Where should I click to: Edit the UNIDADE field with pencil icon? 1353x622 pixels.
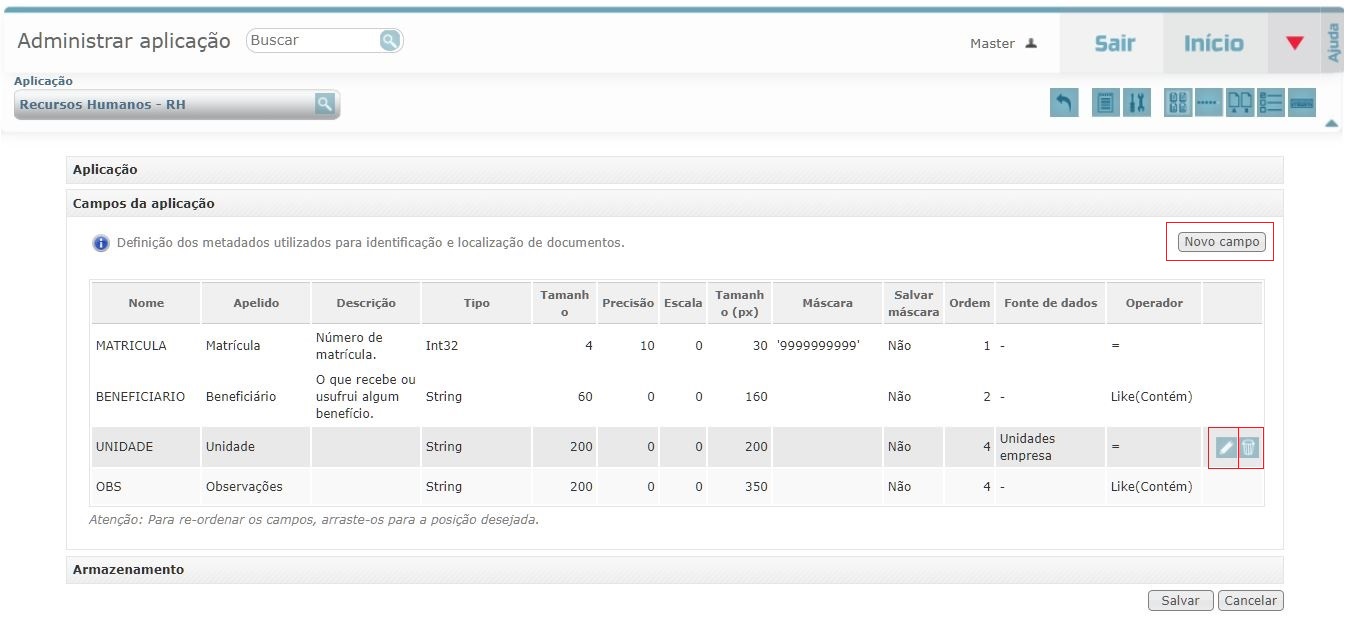coord(1225,448)
